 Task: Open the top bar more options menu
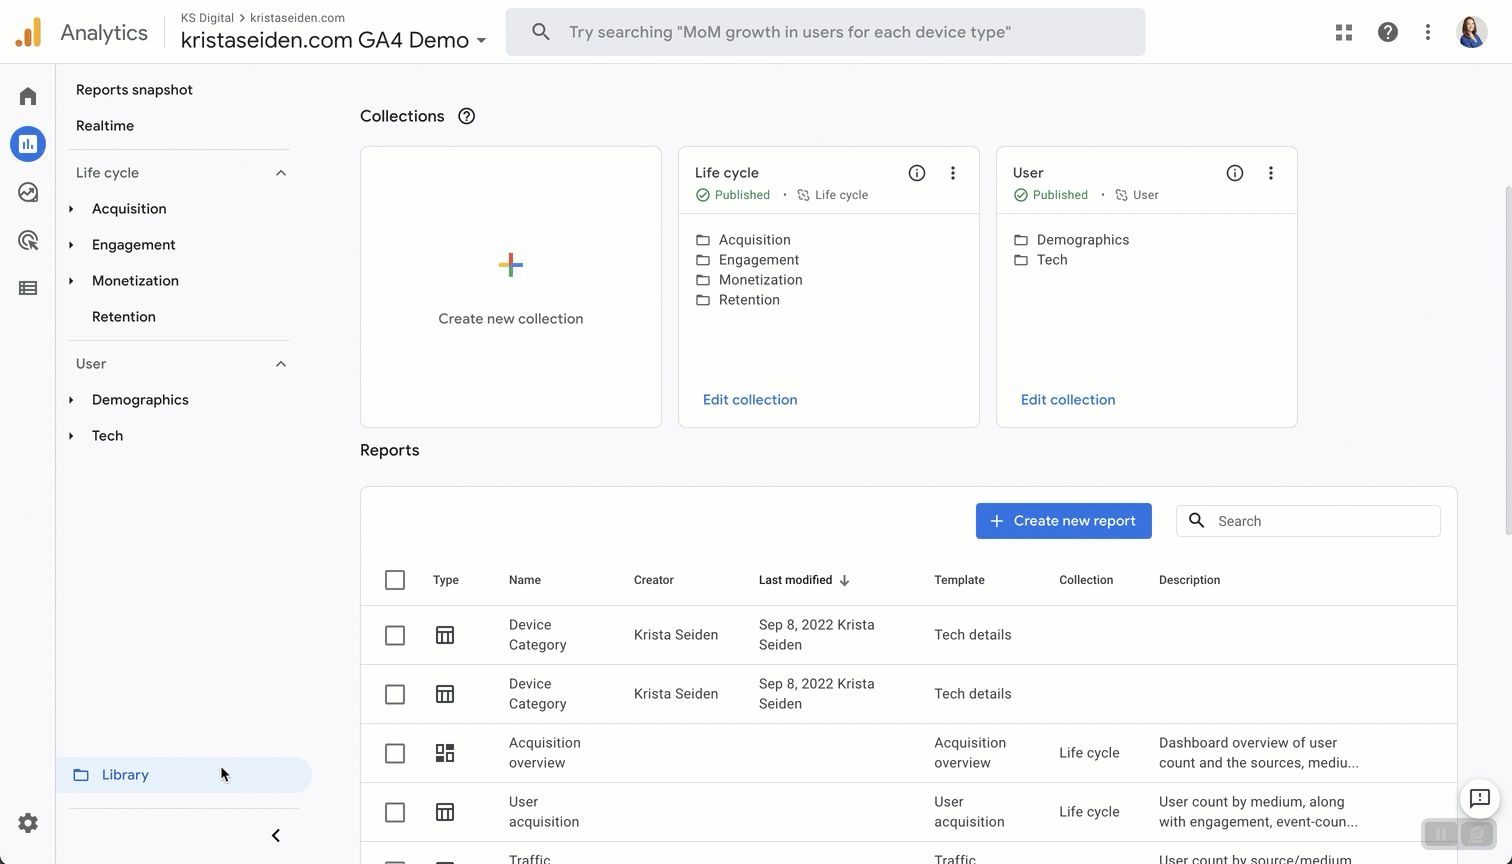click(1428, 32)
